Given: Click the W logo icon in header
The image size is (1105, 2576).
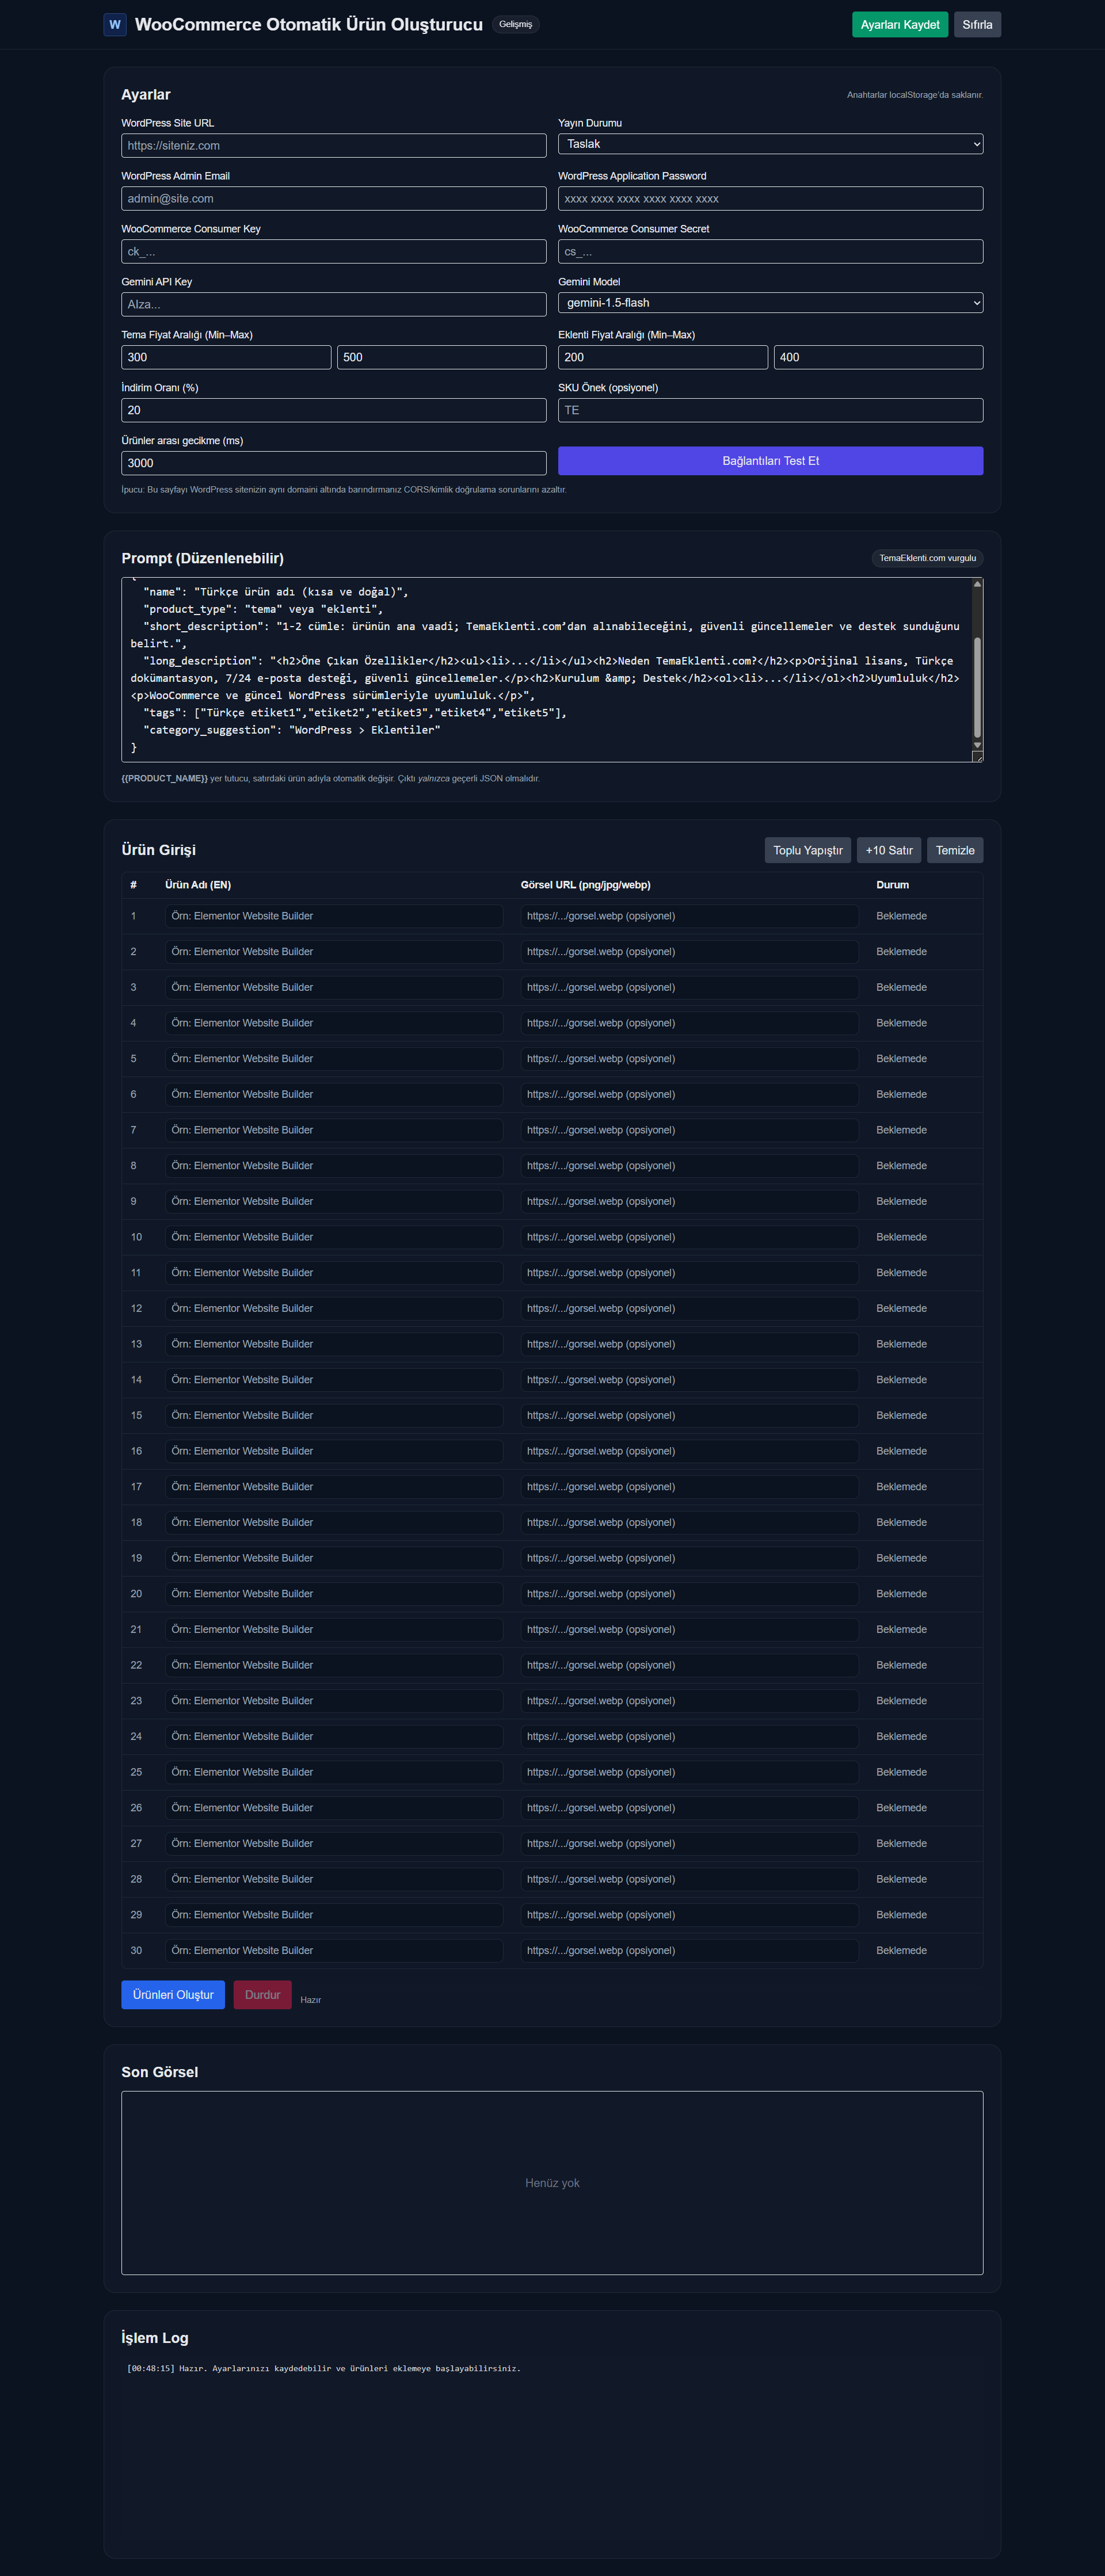Looking at the screenshot, I should click(115, 24).
